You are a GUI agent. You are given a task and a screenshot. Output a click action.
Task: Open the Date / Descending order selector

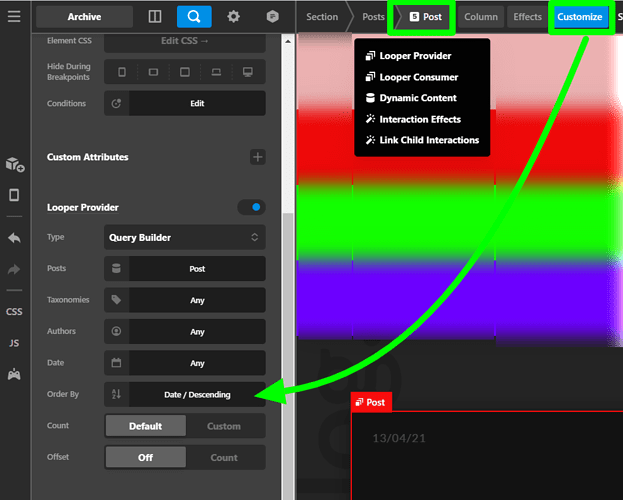[x=197, y=394]
